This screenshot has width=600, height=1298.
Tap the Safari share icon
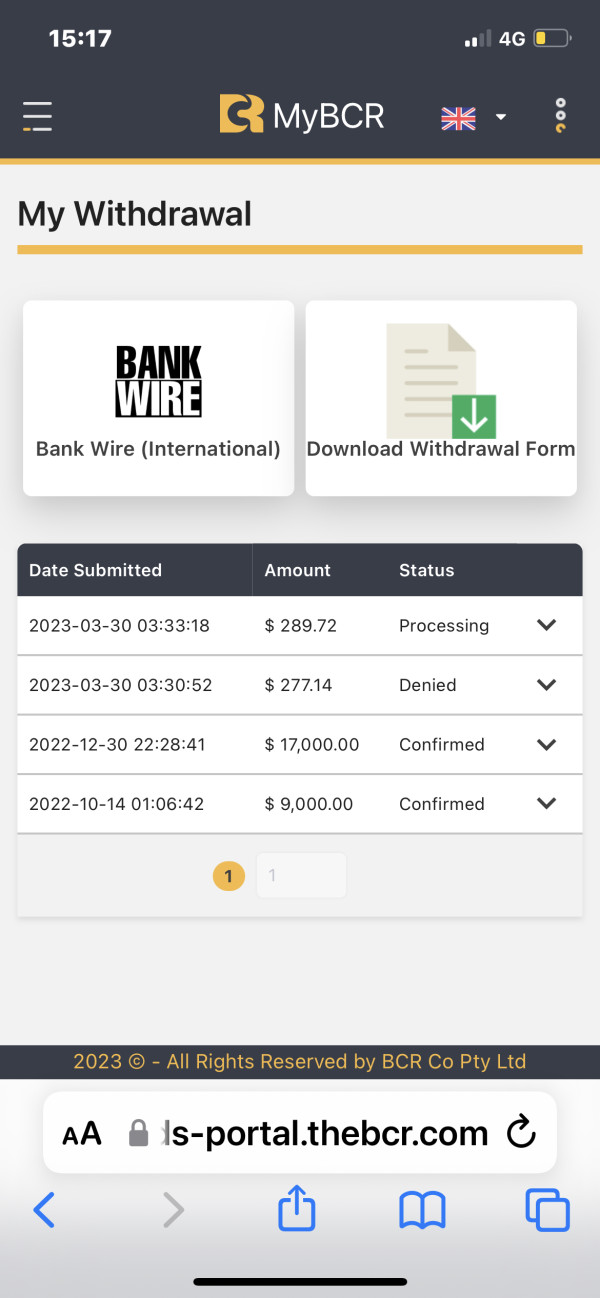[296, 1211]
